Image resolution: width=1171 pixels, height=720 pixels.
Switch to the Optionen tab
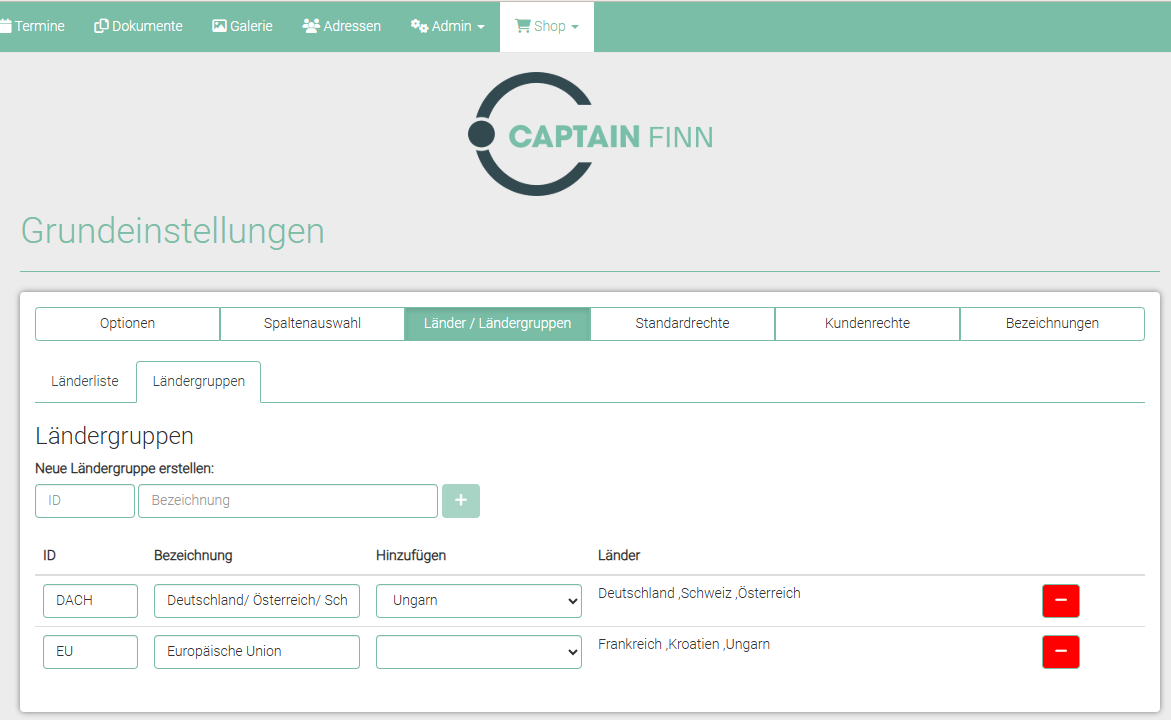tap(127, 324)
